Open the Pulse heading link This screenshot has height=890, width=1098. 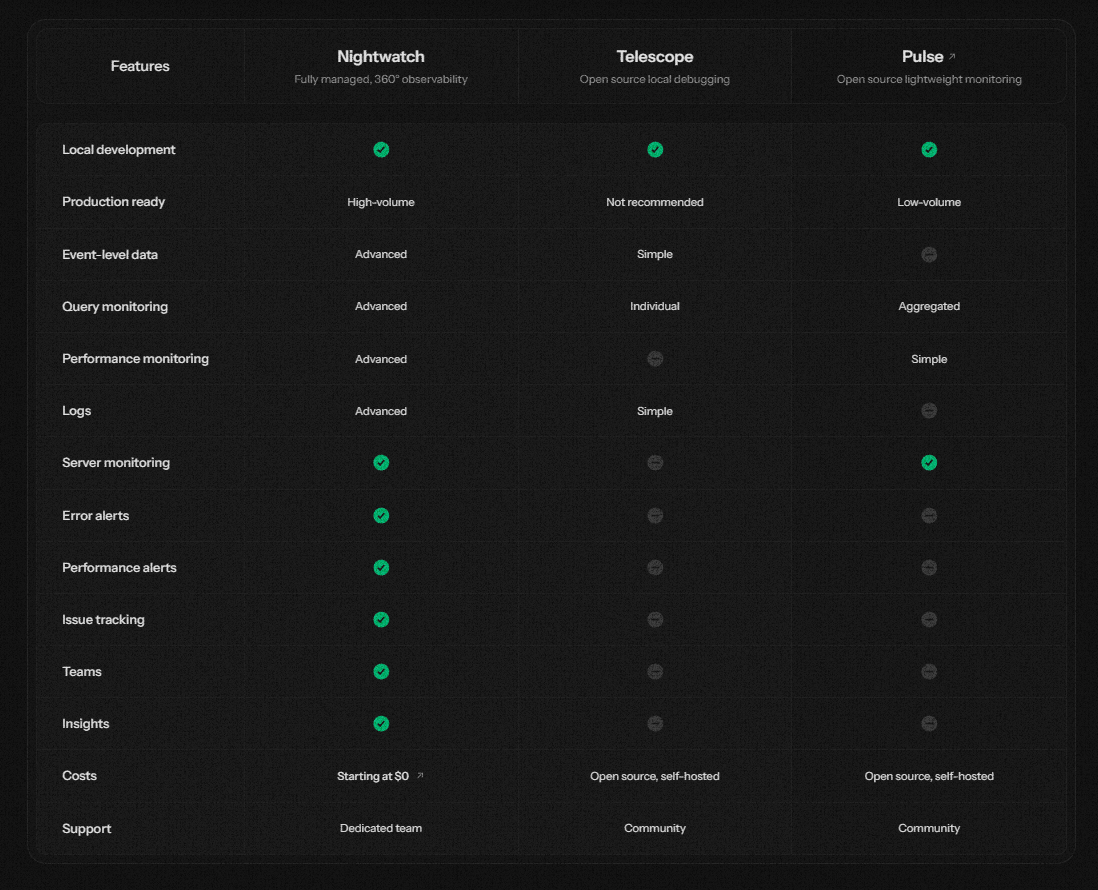(x=922, y=57)
